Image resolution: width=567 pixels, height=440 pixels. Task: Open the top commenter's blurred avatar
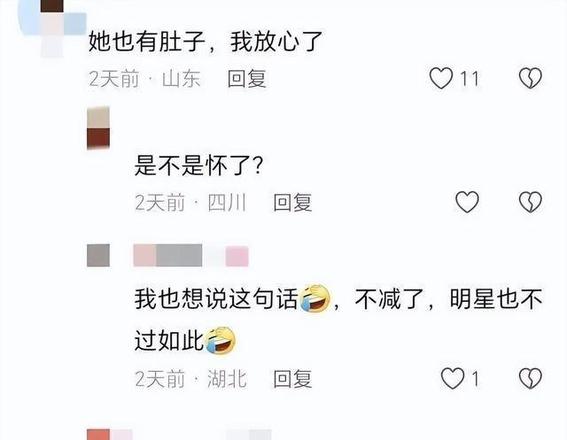(x=52, y=25)
